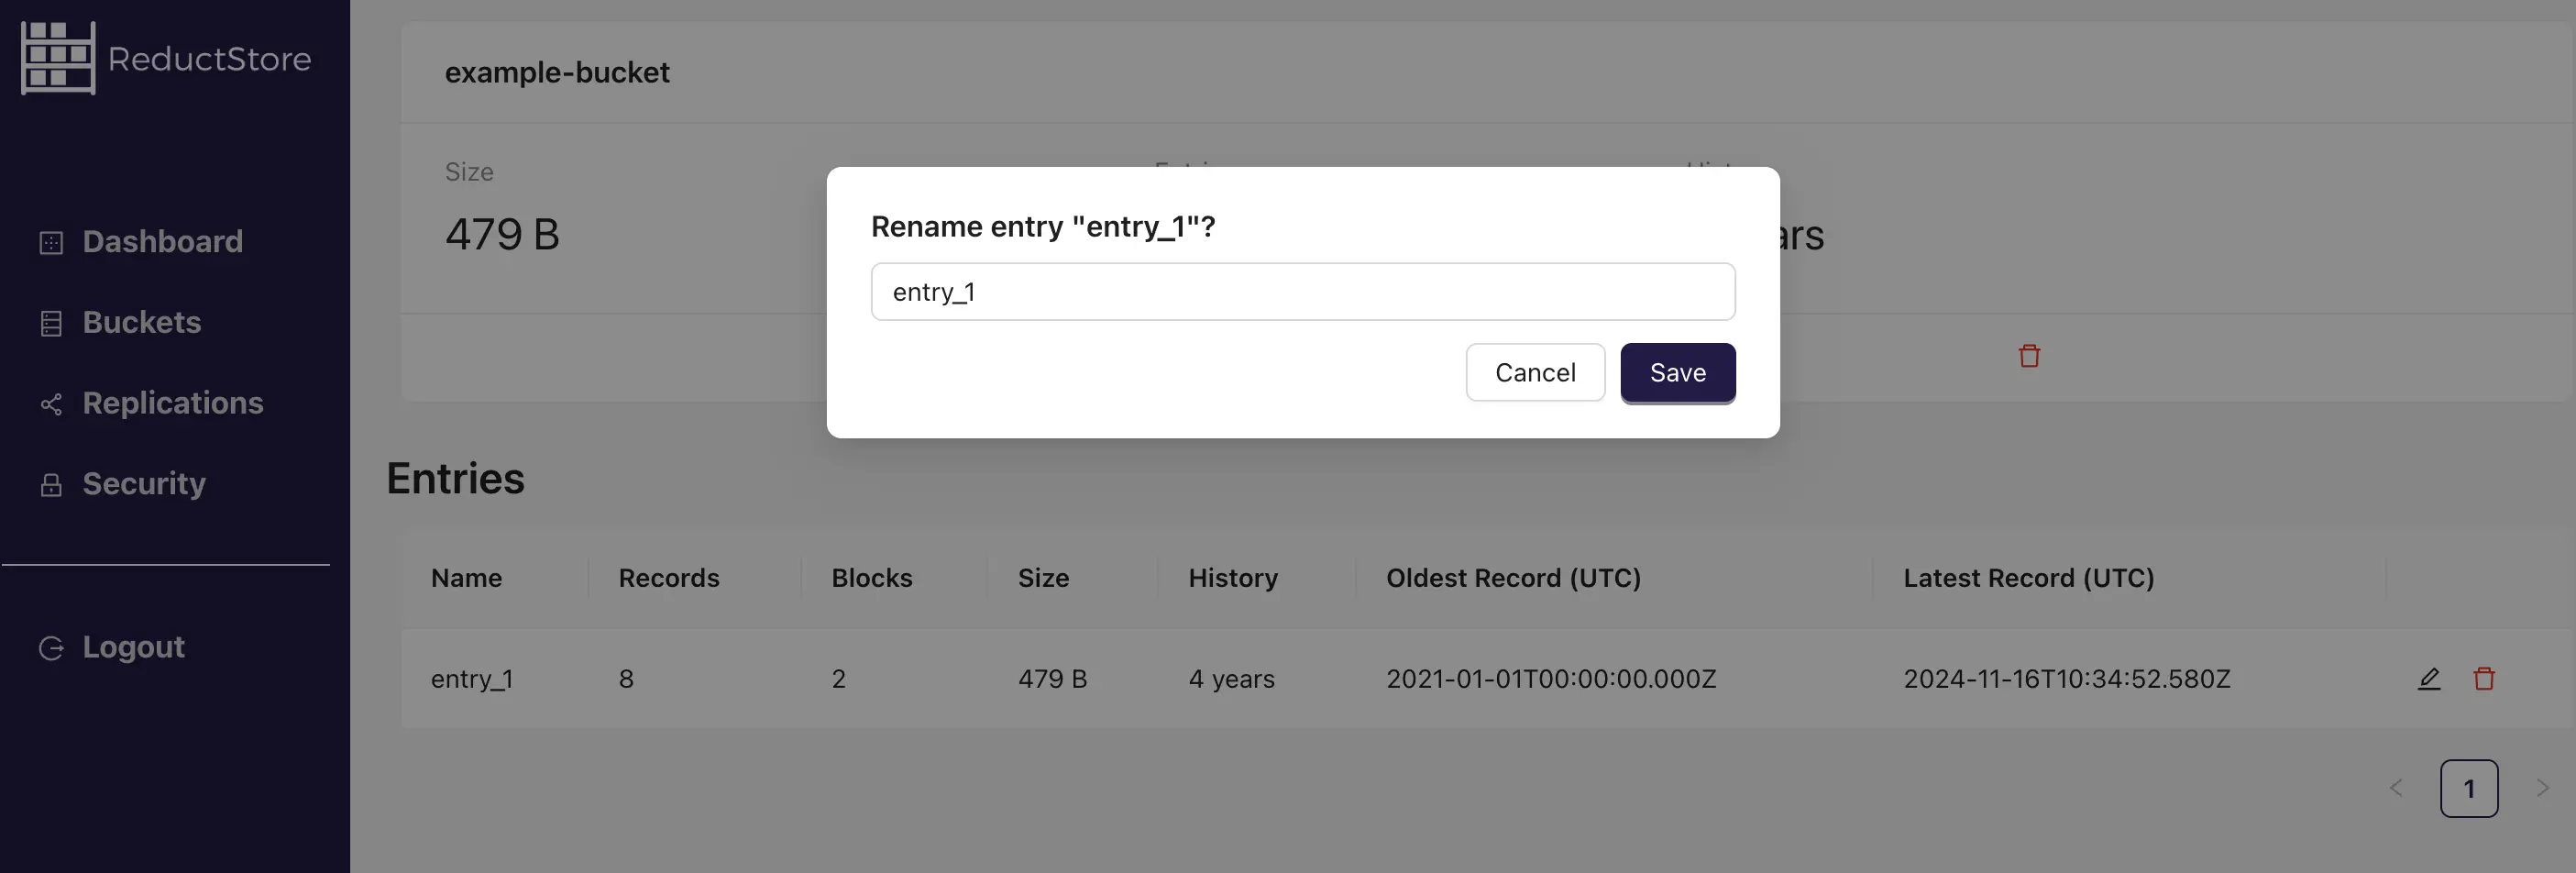Click the ReductStore logo
Screen dimensions: 2576x873
click(165, 57)
